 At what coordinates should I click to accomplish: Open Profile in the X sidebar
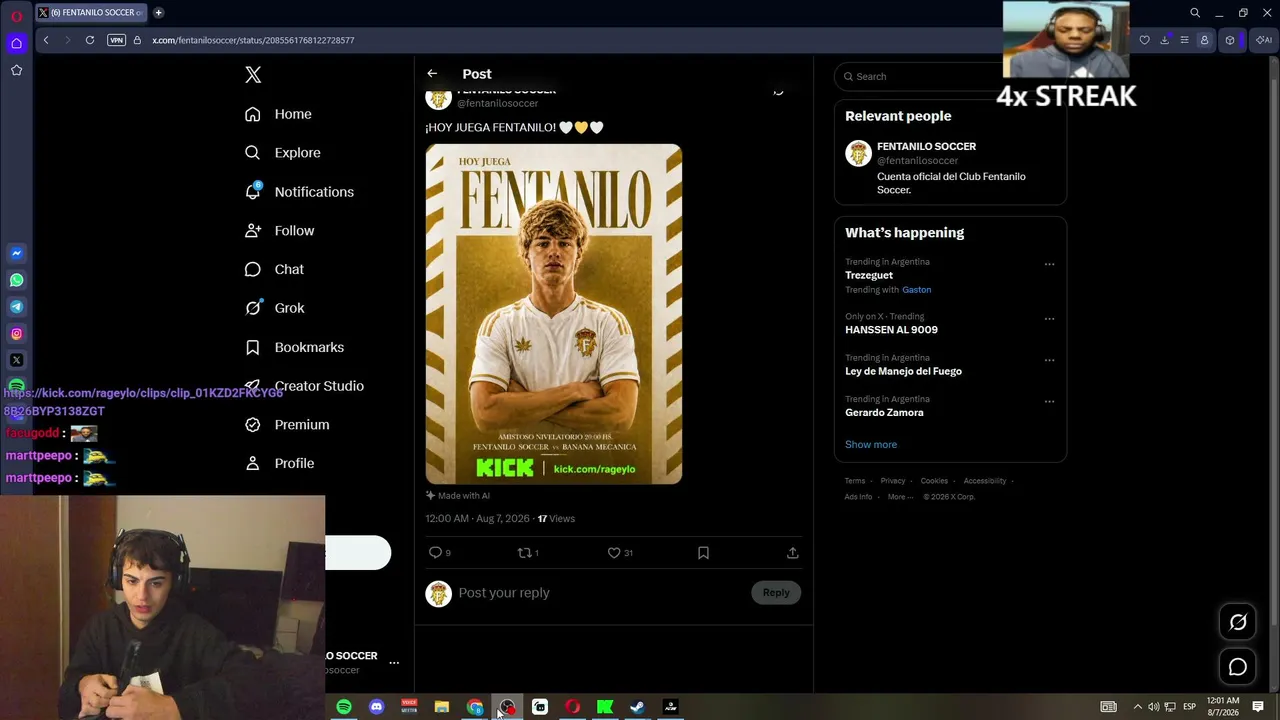tap(280, 464)
